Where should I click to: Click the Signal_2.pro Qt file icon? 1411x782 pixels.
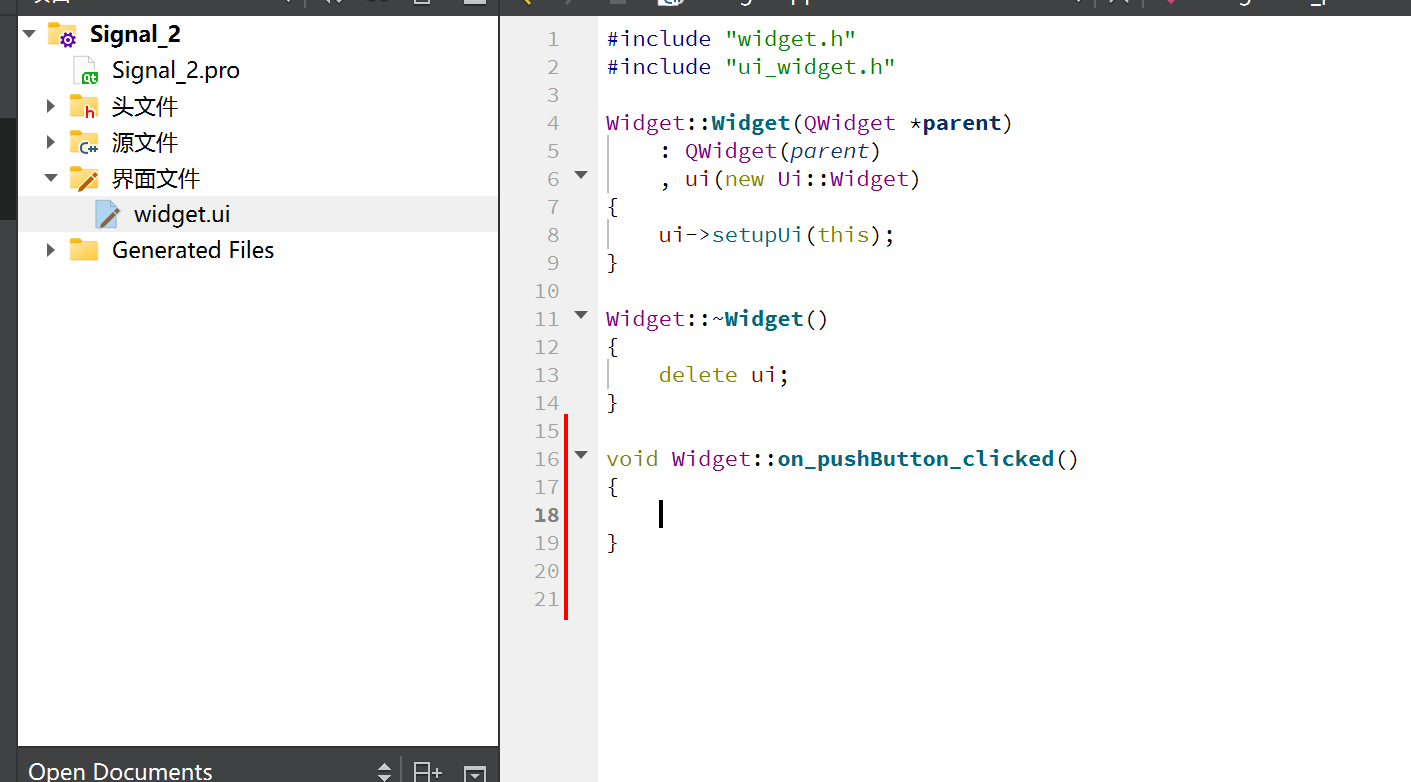87,70
